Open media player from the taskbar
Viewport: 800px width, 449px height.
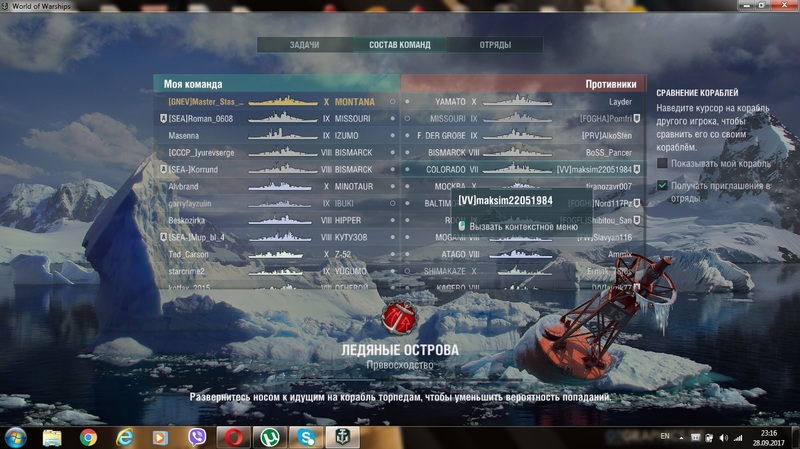pyautogui.click(x=160, y=437)
